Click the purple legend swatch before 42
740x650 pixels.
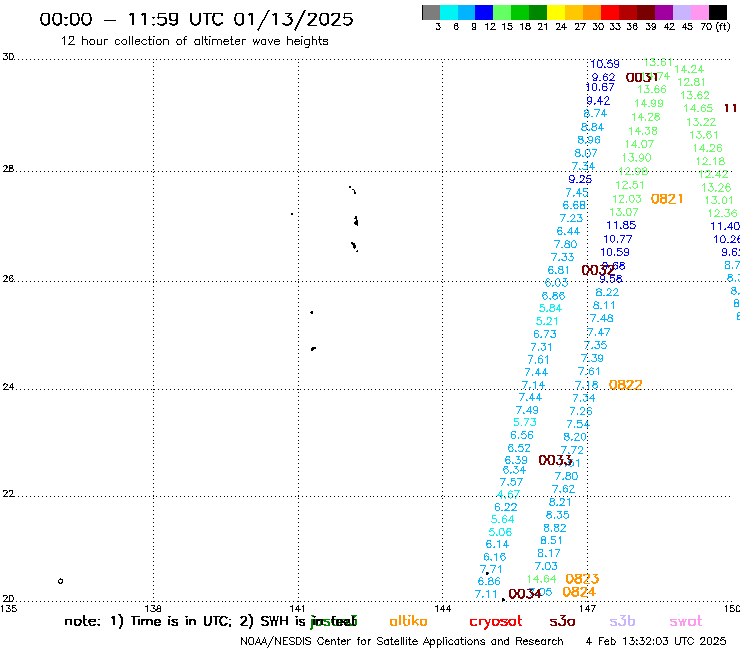pos(664,12)
